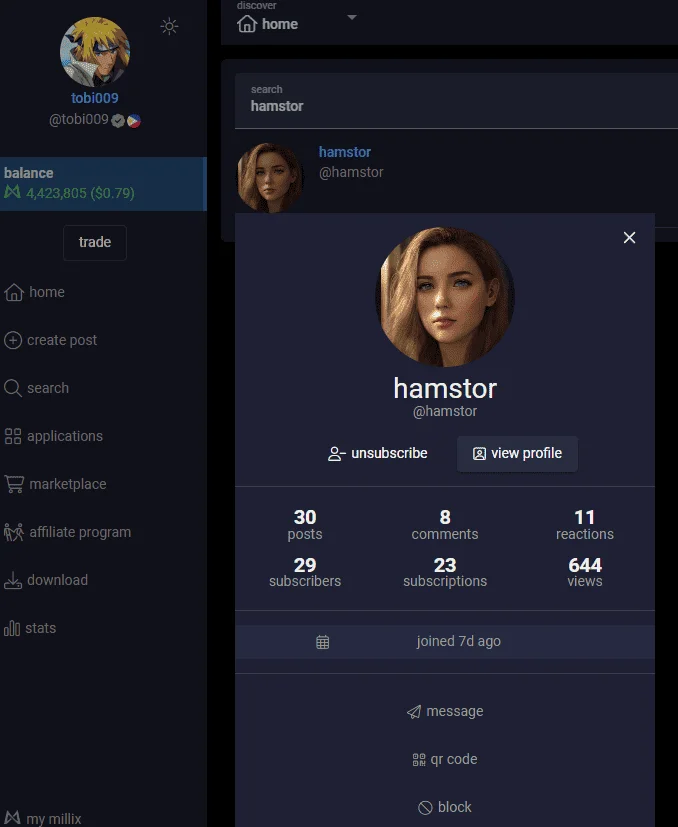Viewport: 678px width, 827px height.
Task: Open tobi009 profile avatar in sidebar
Action: [95, 52]
